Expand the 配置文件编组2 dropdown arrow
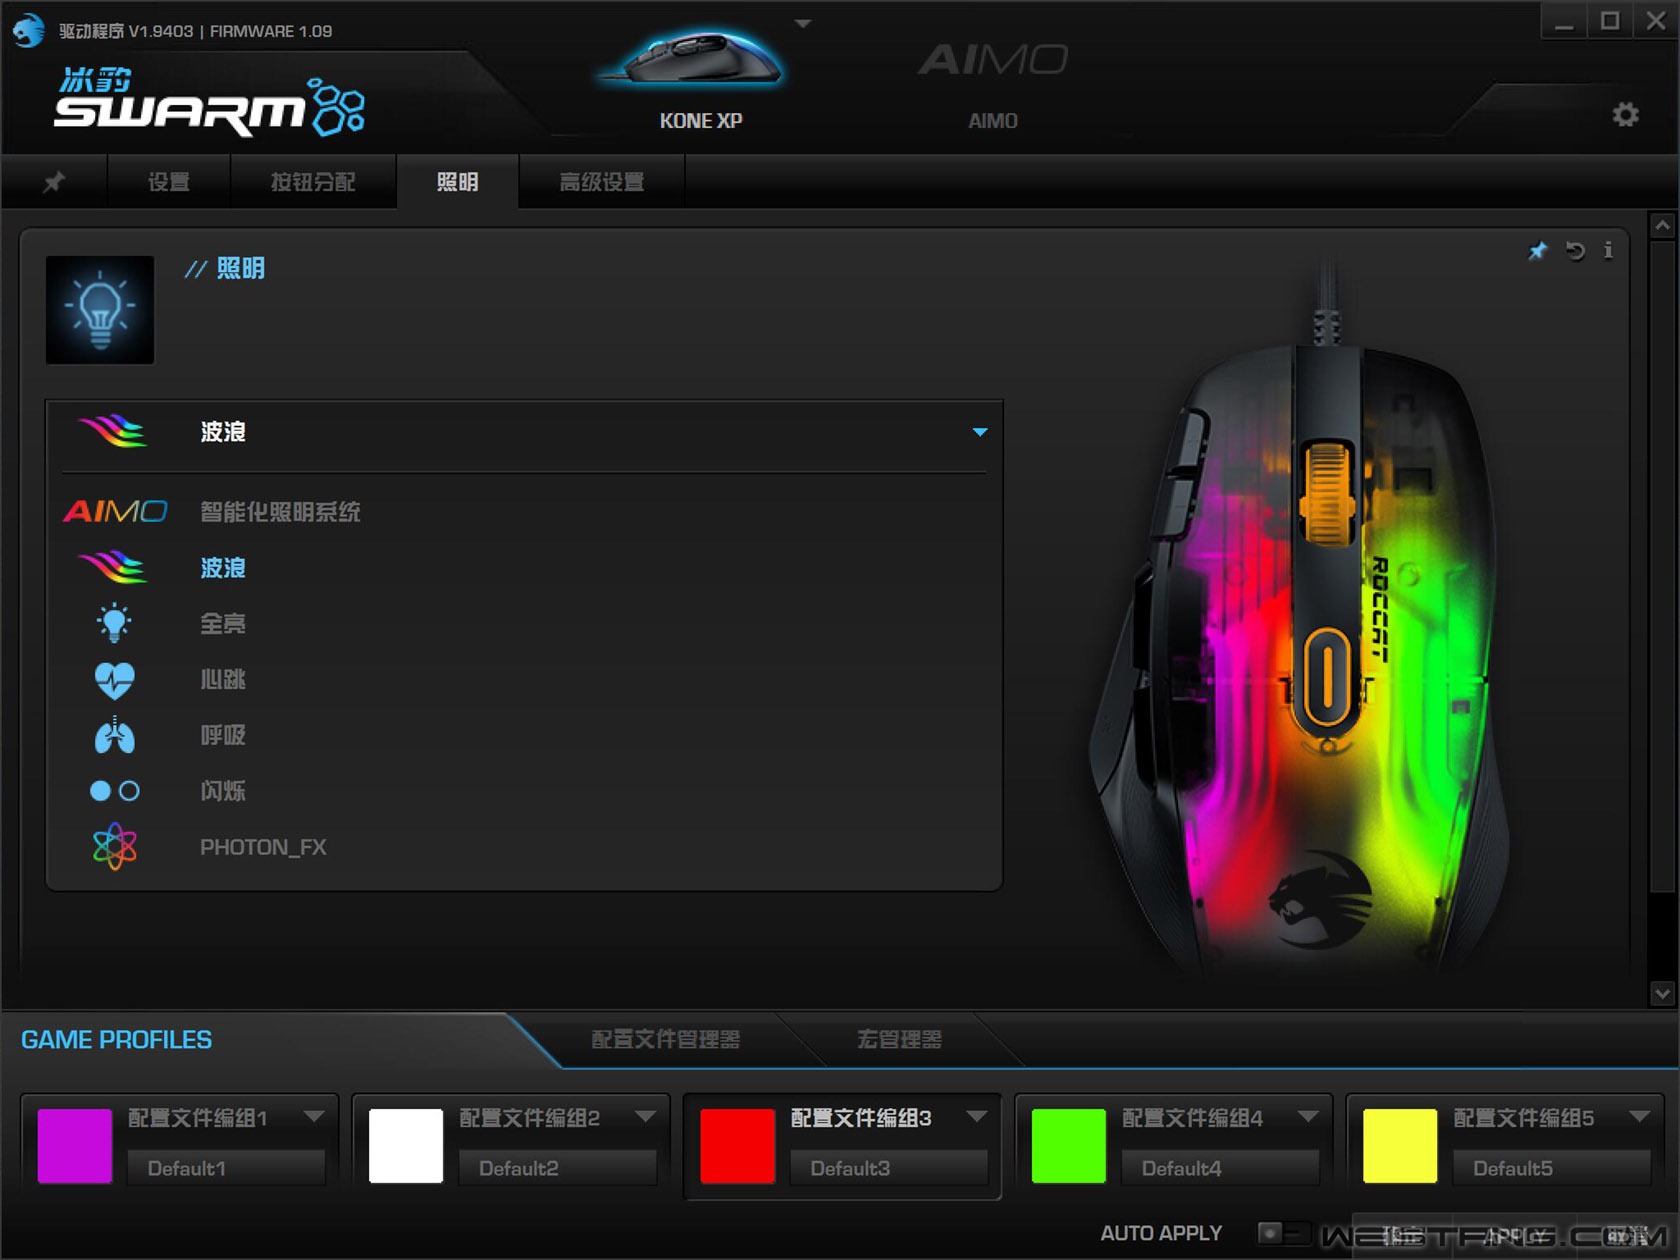This screenshot has height=1260, width=1680. 646,1116
